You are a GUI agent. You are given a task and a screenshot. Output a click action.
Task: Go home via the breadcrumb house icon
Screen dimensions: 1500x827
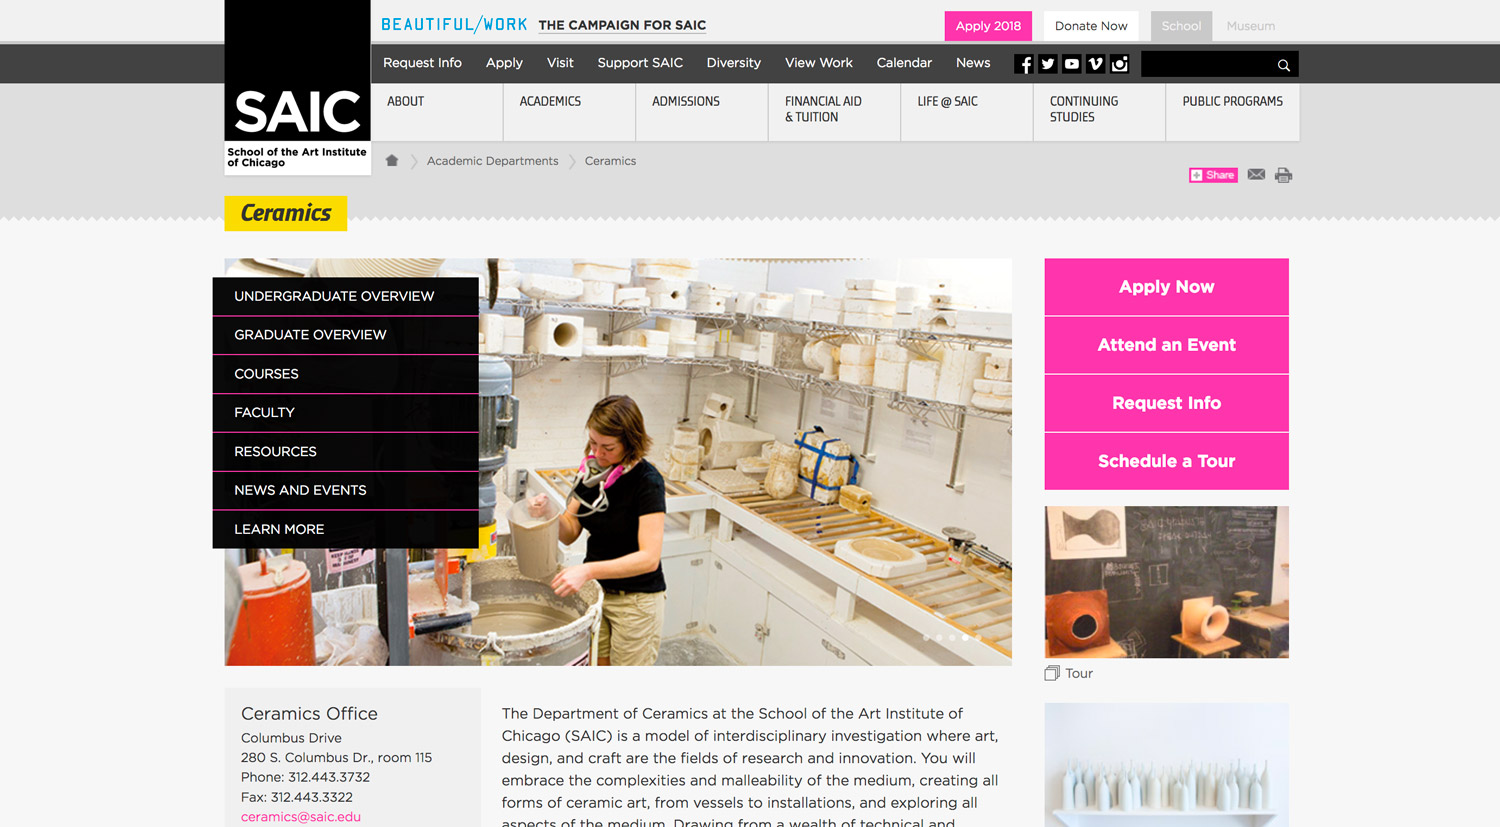(391, 160)
